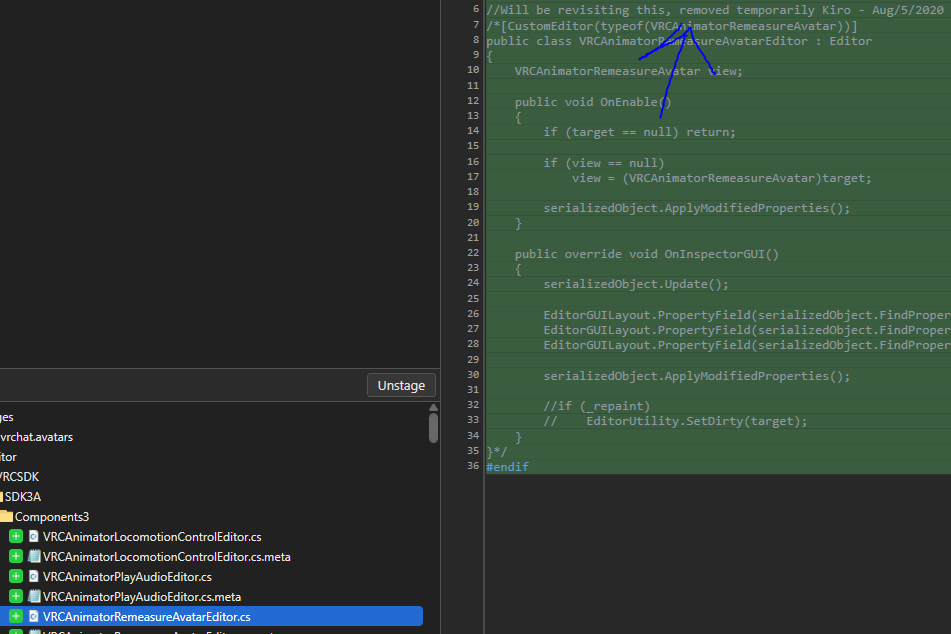Image resolution: width=951 pixels, height=634 pixels.
Task: Click green added icon for VRCAnimatorLocomotionControlEditor.cs.meta
Action: pos(16,557)
